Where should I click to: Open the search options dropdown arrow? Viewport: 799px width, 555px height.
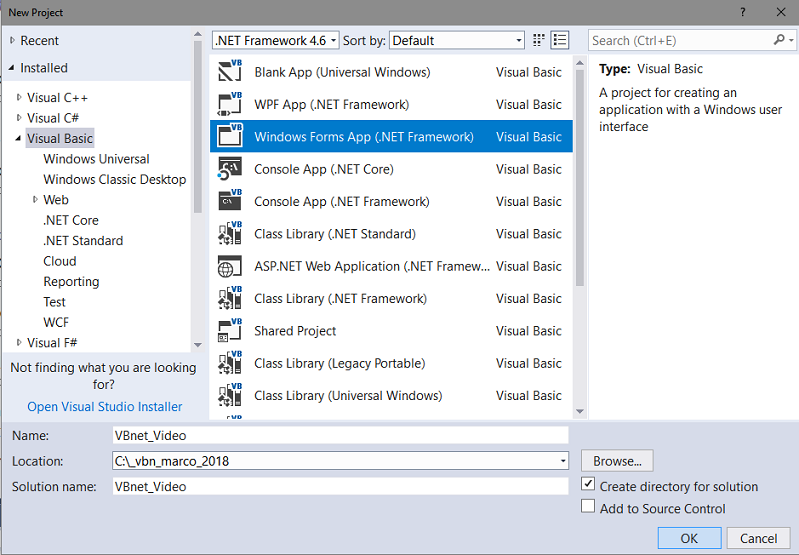pyautogui.click(x=791, y=40)
